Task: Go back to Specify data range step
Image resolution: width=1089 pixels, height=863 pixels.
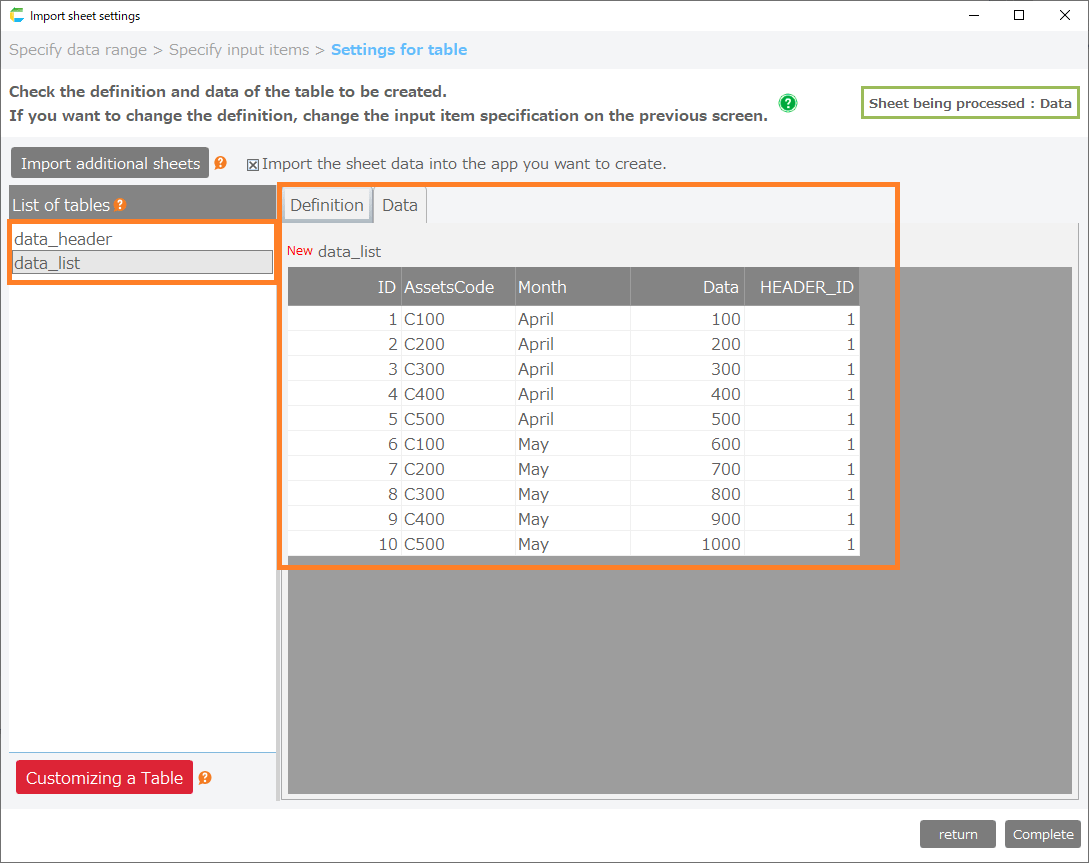Action: tap(78, 50)
